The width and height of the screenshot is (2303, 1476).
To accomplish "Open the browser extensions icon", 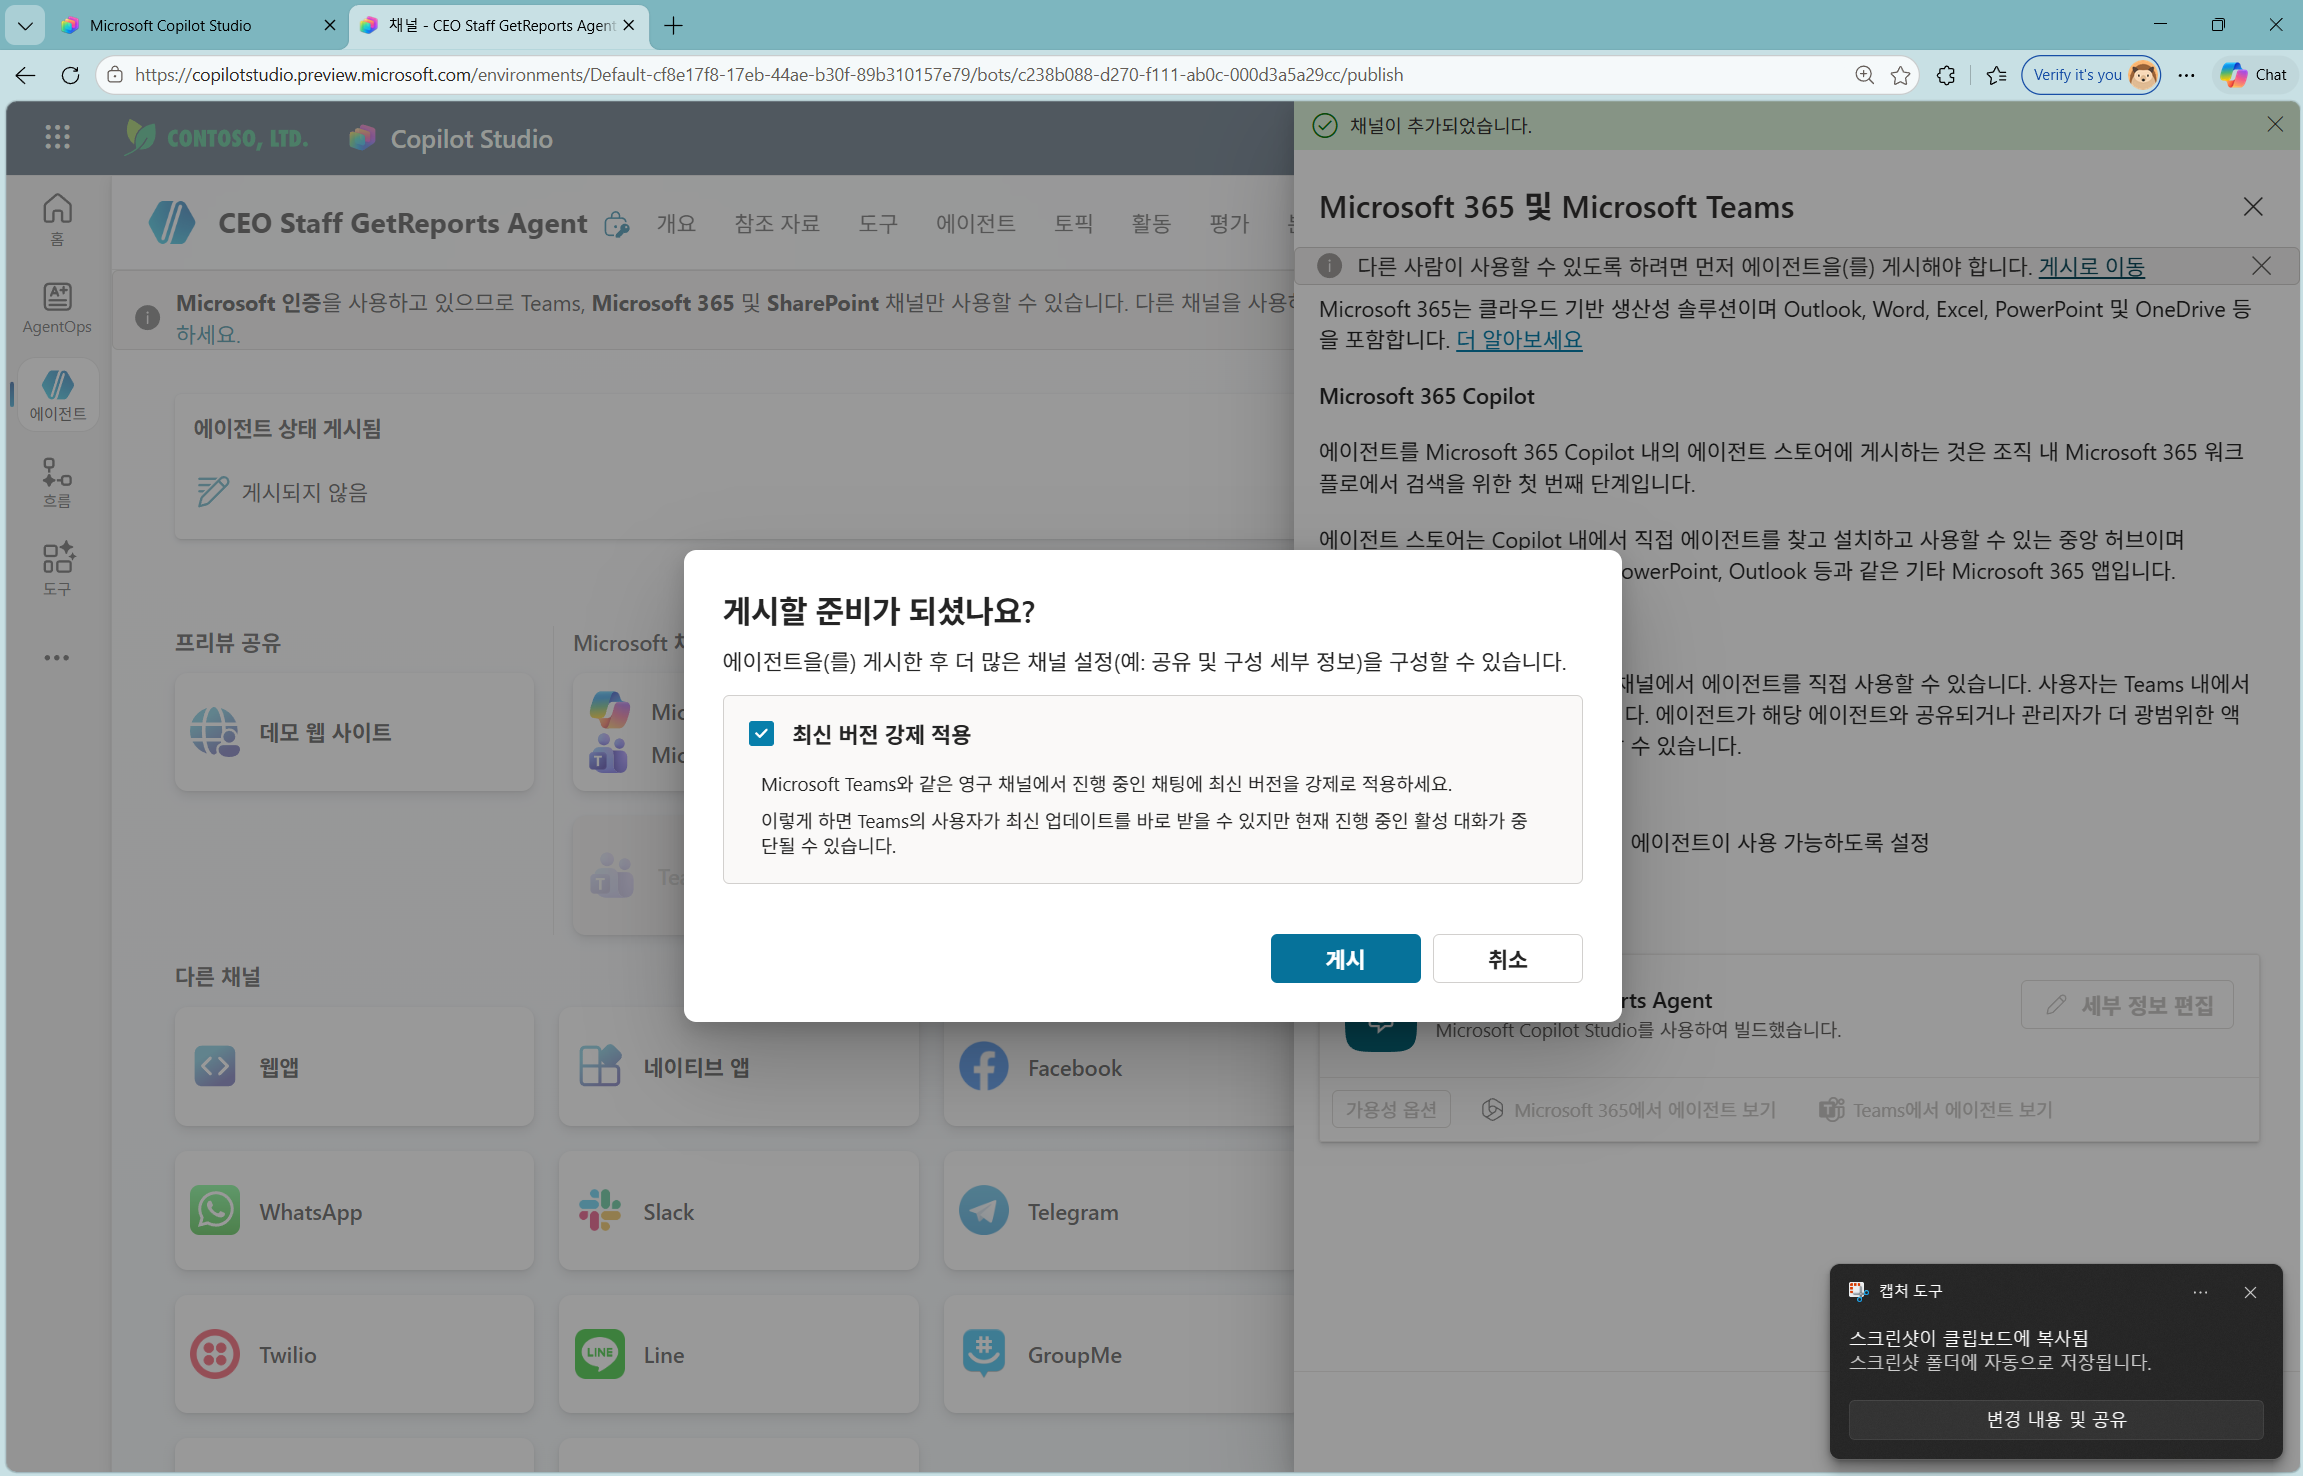I will (x=1946, y=75).
